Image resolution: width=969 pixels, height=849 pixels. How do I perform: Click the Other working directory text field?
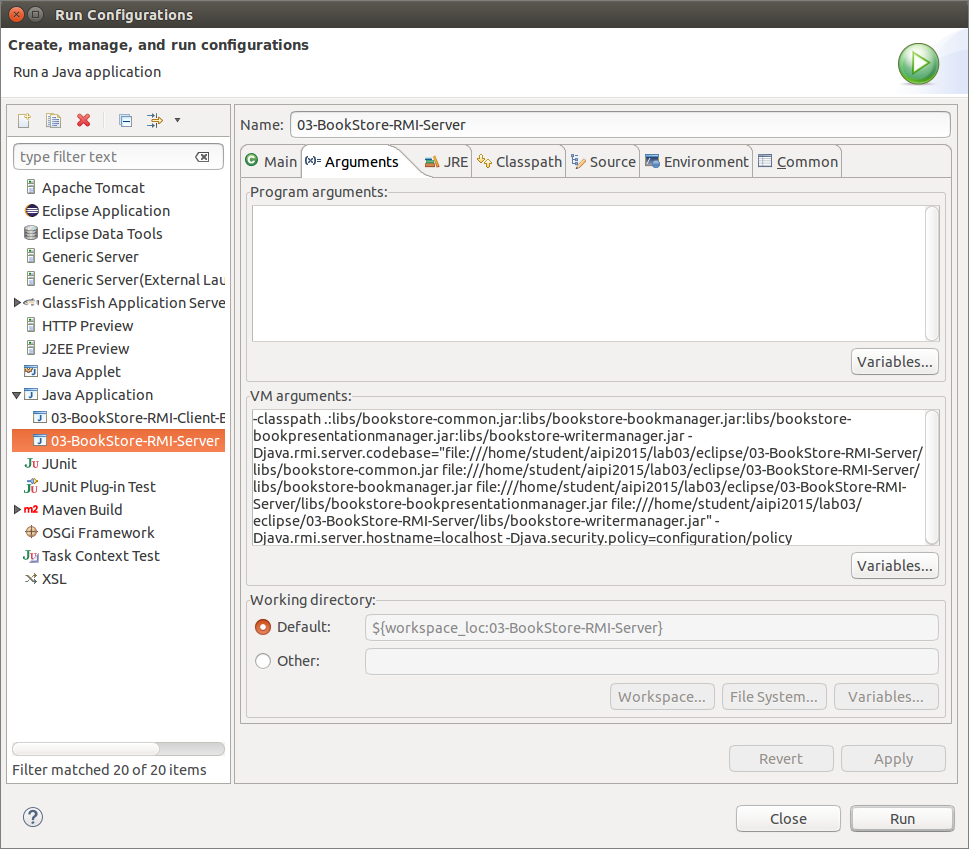pos(651,661)
